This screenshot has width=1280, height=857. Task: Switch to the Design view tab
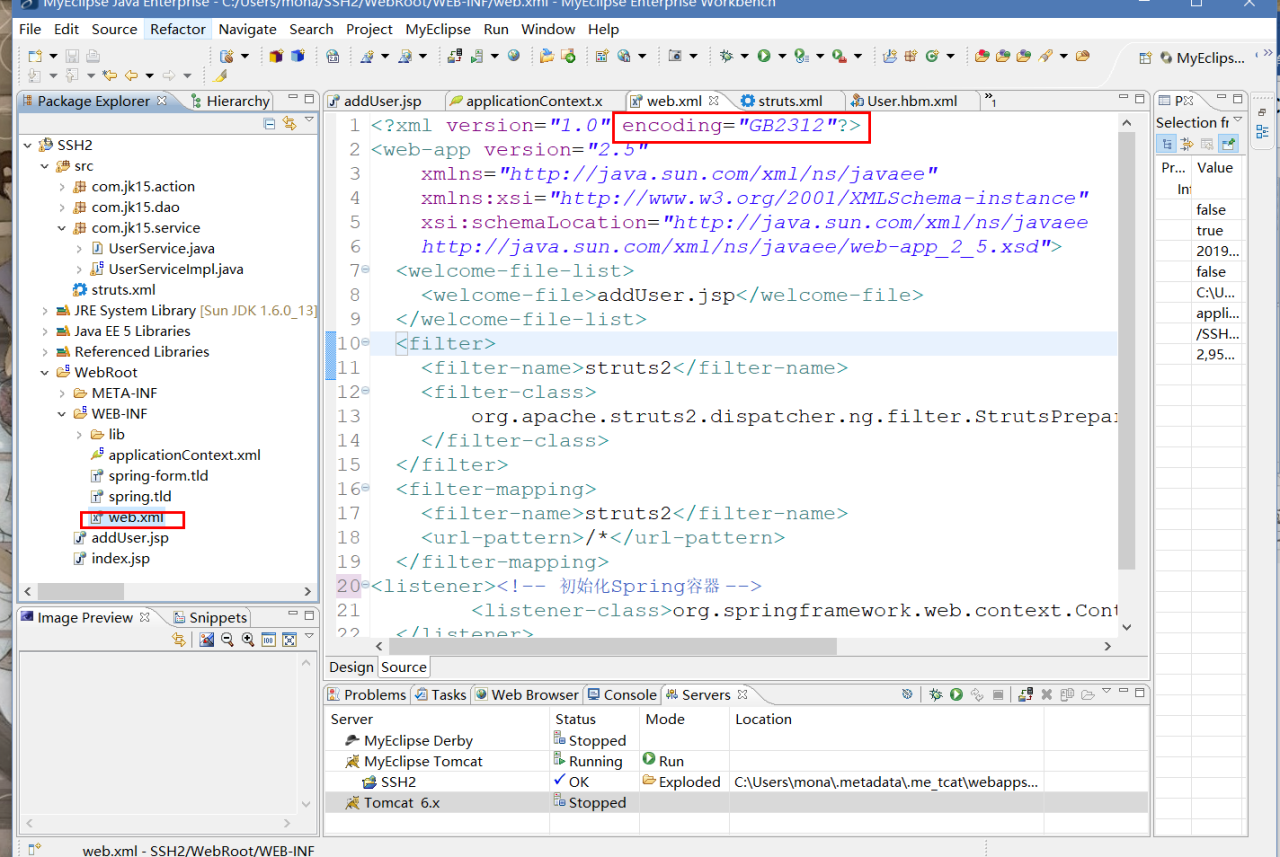tap(352, 667)
